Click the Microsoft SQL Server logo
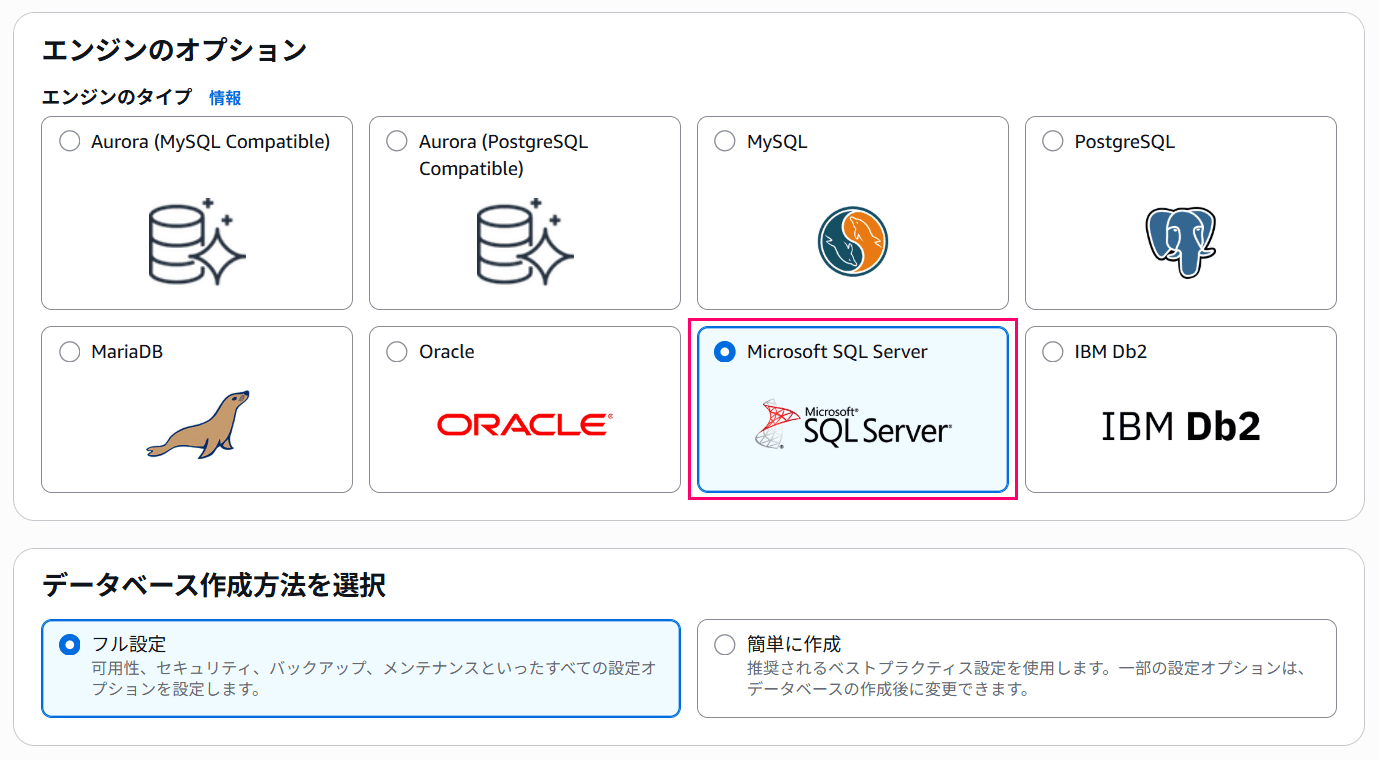 (853, 425)
